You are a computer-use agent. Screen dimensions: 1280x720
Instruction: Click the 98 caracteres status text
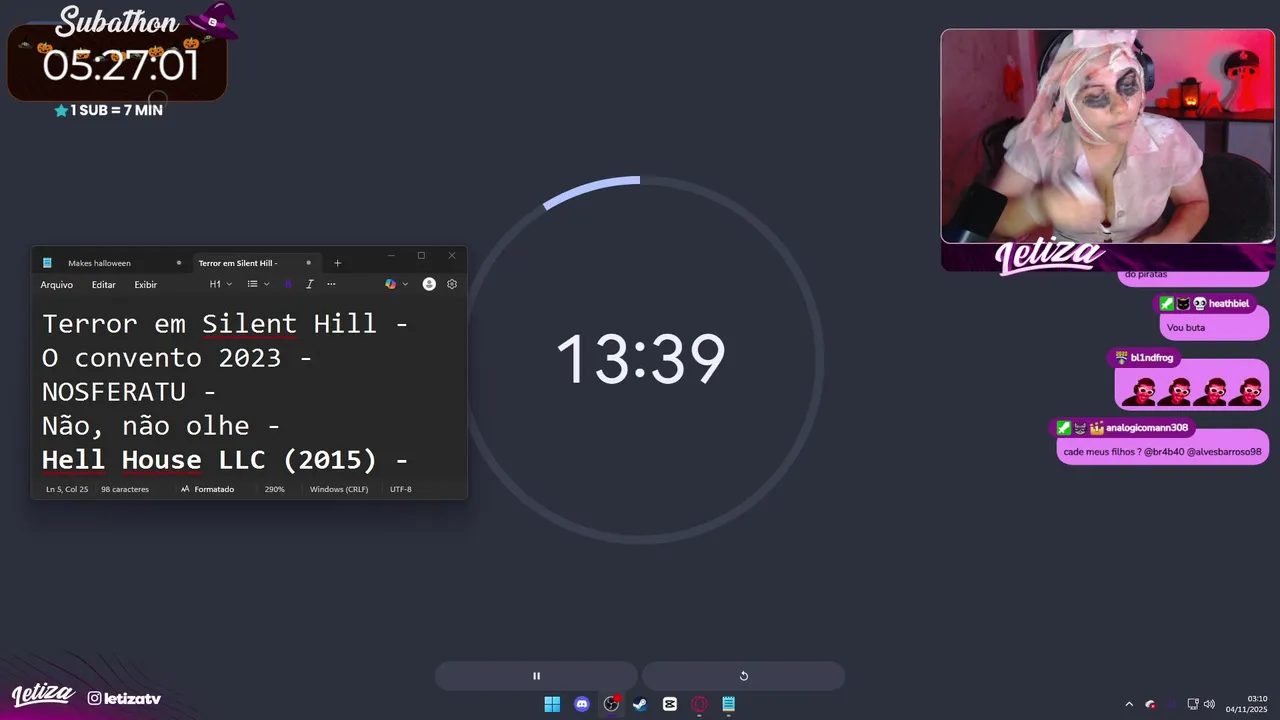(125, 489)
